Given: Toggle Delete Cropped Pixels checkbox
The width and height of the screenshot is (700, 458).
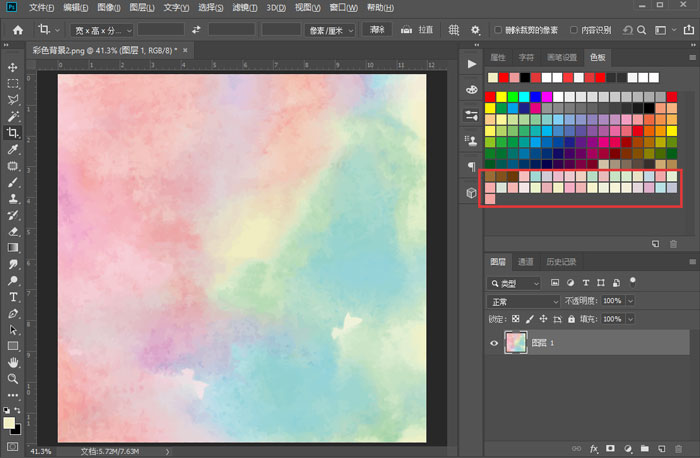Looking at the screenshot, I should tap(498, 30).
